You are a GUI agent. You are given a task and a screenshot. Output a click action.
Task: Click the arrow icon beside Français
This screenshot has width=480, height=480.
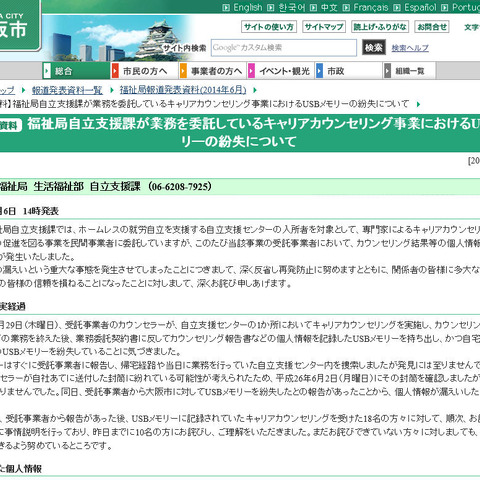pos(347,7)
